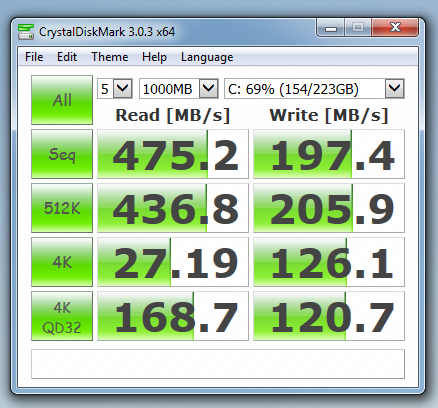This screenshot has height=408, width=438.
Task: Open the Edit menu
Action: (67, 57)
